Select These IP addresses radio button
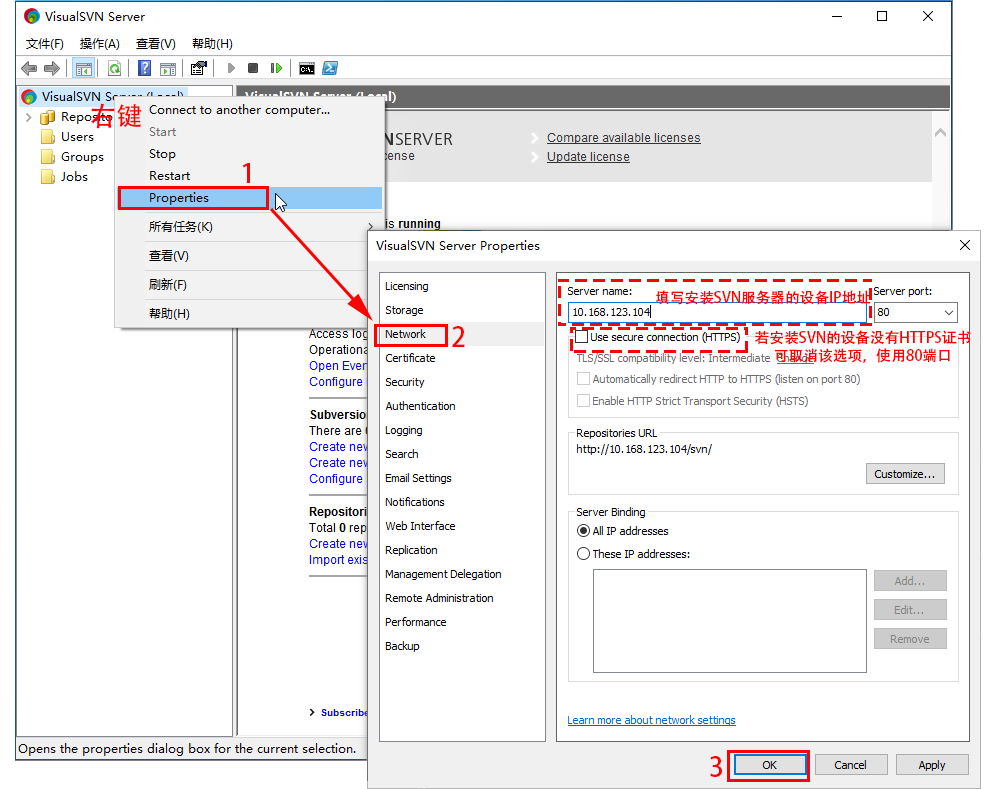This screenshot has height=789, width=996. 583,554
